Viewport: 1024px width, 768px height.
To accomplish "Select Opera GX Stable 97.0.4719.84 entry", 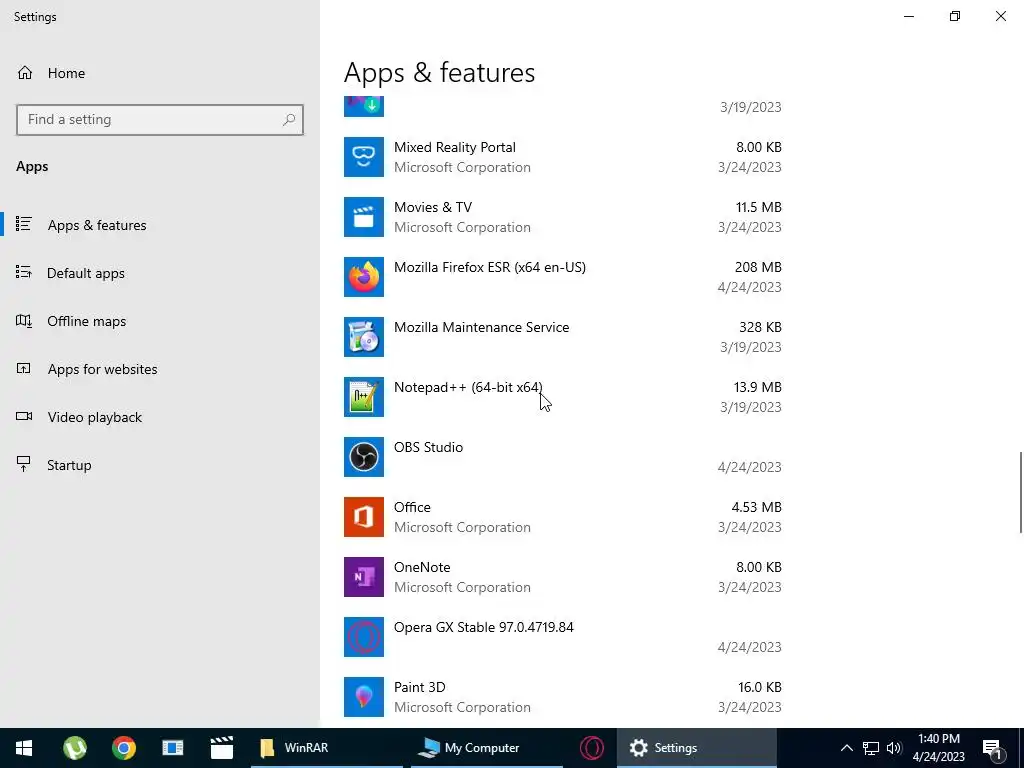I will [x=563, y=637].
